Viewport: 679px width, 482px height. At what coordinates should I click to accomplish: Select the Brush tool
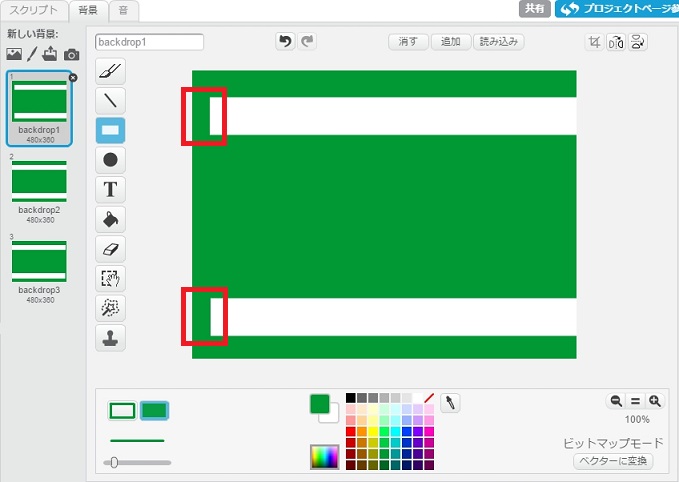pos(110,71)
